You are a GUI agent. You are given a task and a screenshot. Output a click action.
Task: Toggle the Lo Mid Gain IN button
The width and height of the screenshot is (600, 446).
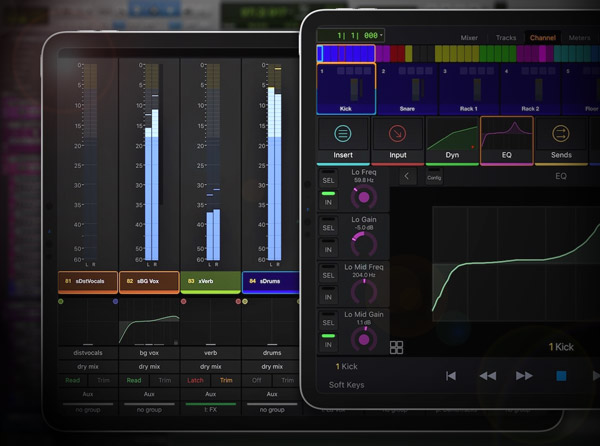click(328, 342)
